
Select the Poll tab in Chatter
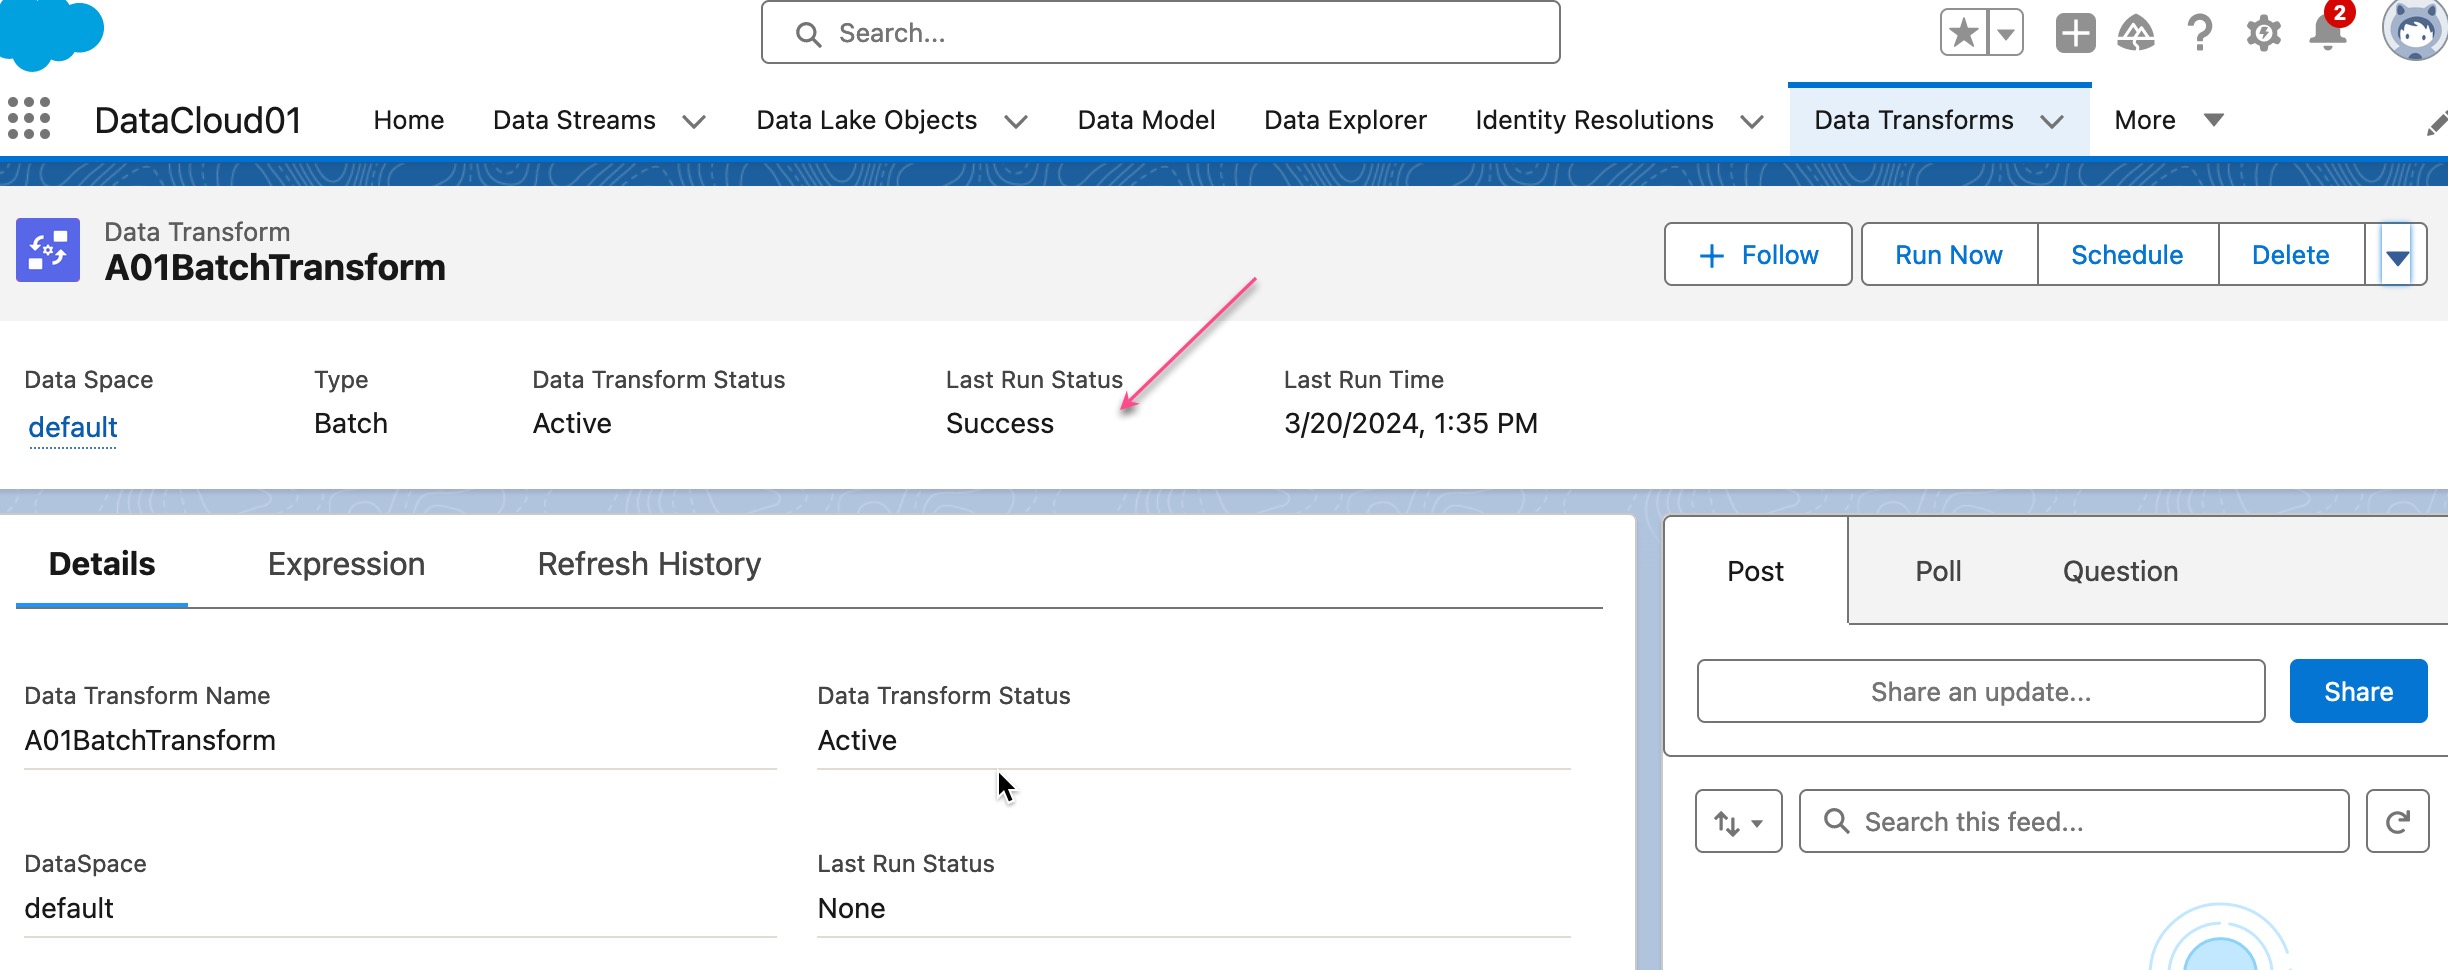pyautogui.click(x=1938, y=571)
